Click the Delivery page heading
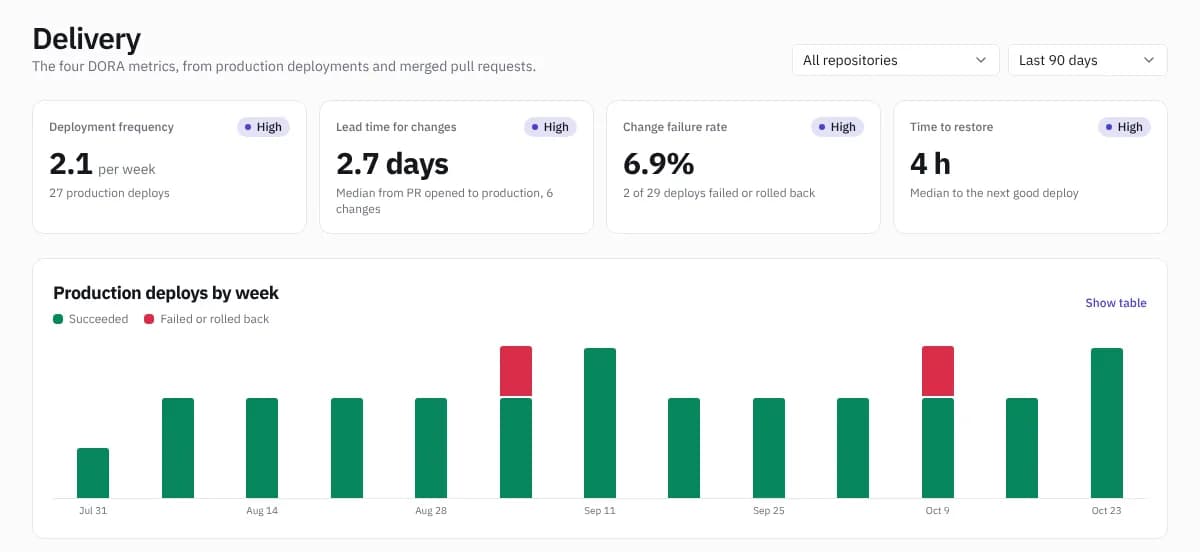Viewport: 1200px width, 552px height. 86,39
